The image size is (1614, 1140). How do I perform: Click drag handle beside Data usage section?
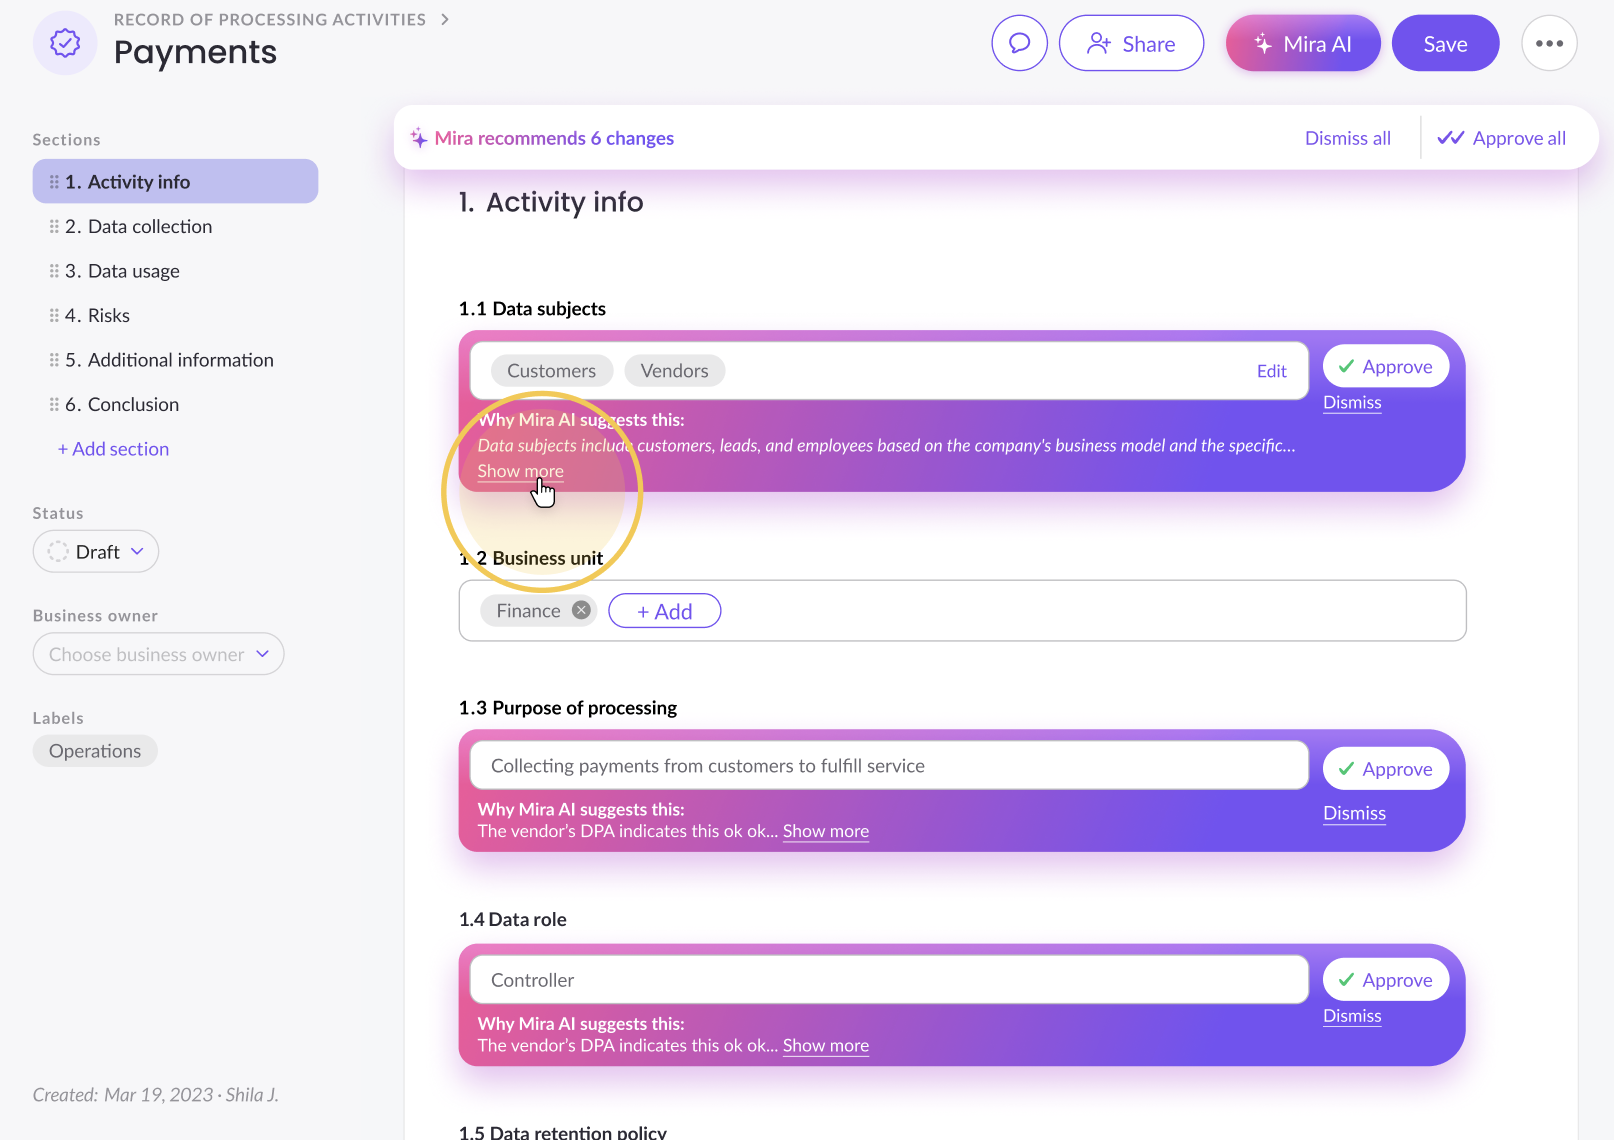[54, 271]
